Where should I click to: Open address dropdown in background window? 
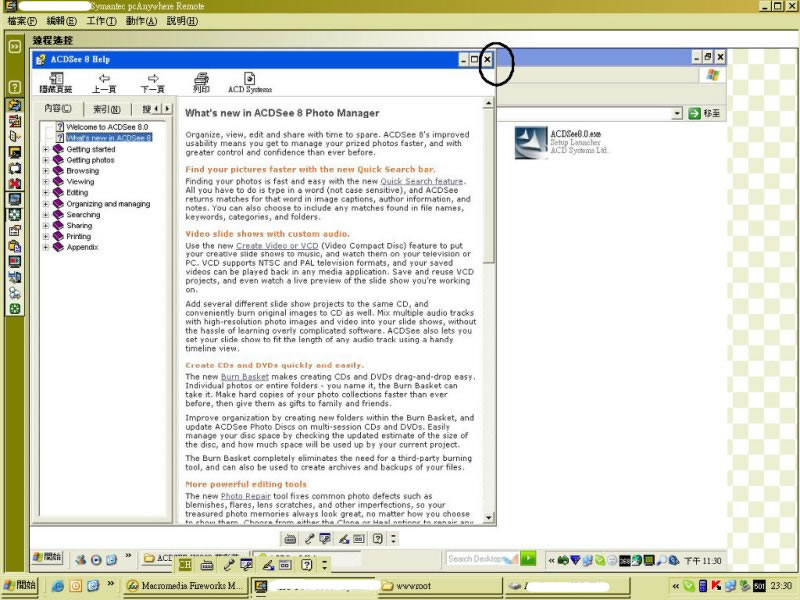tap(677, 113)
